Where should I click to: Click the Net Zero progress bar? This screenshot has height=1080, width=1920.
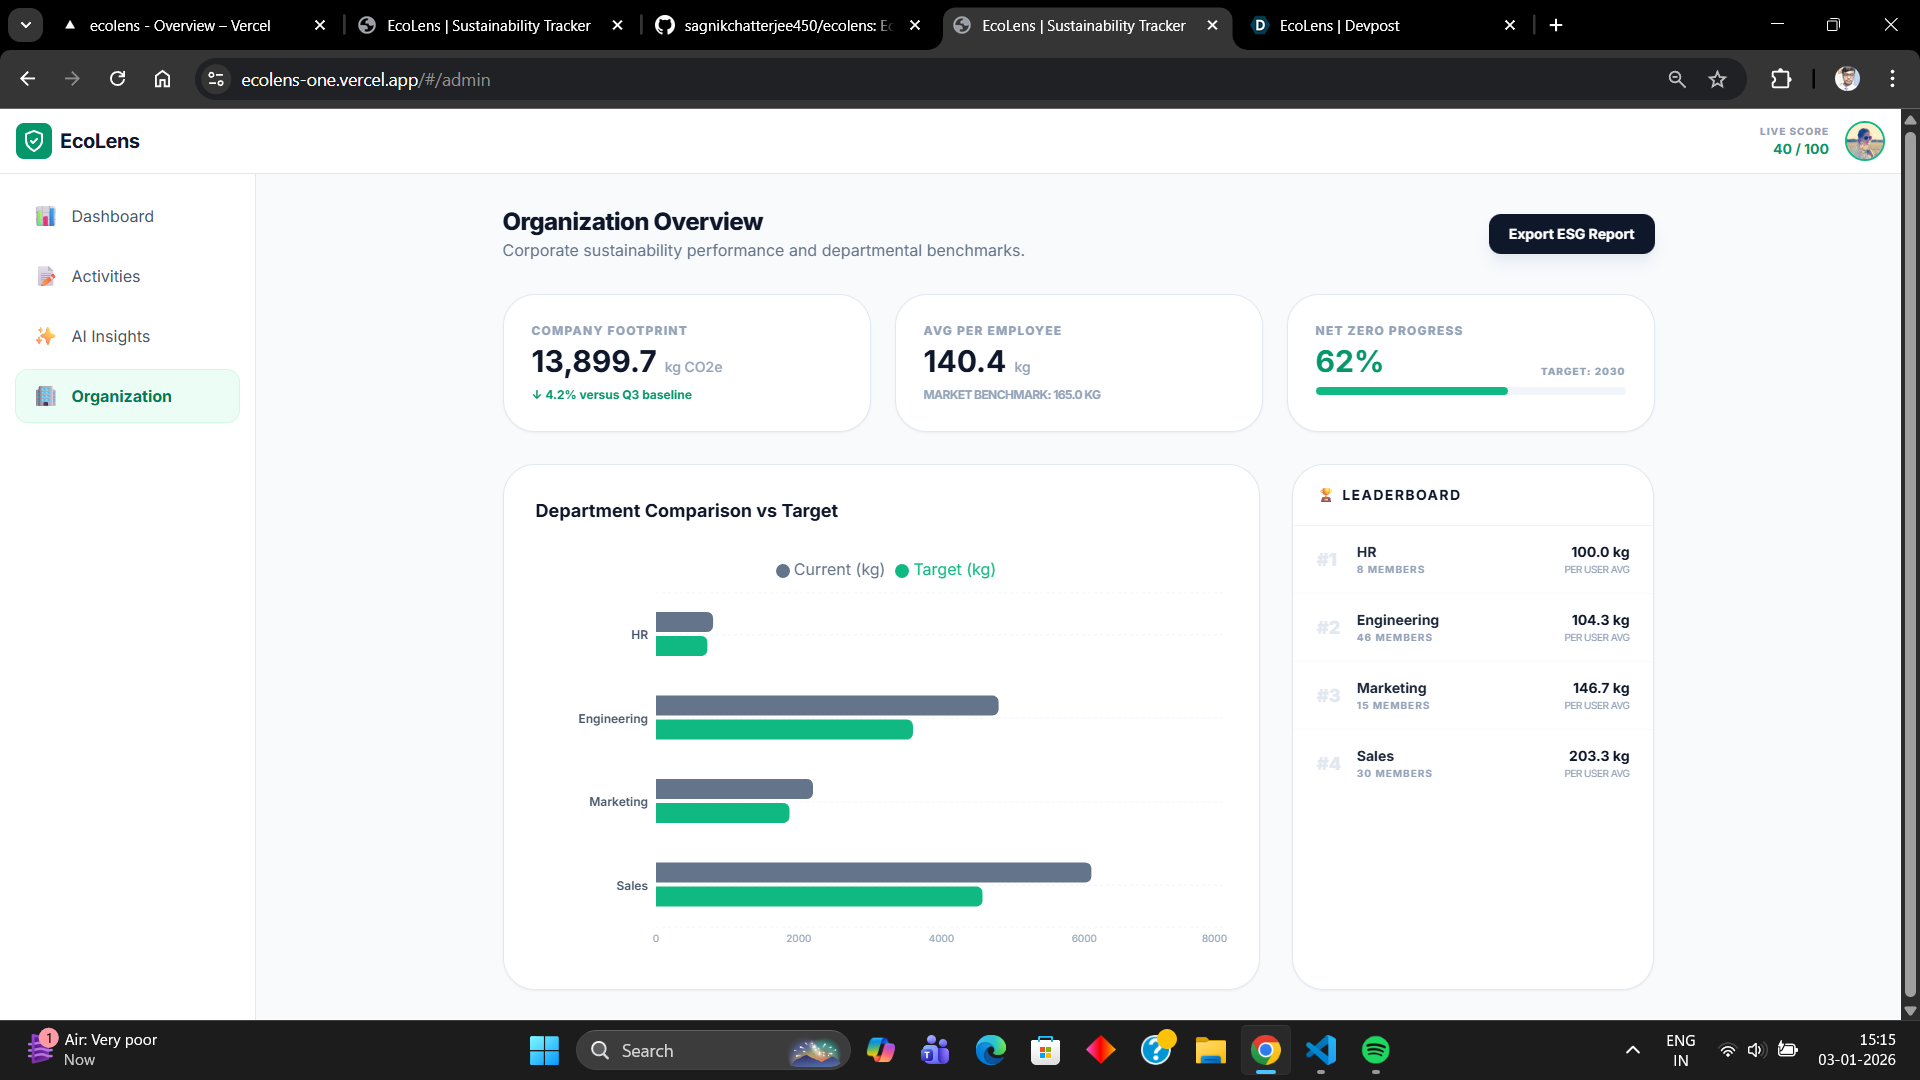[x=1469, y=391]
